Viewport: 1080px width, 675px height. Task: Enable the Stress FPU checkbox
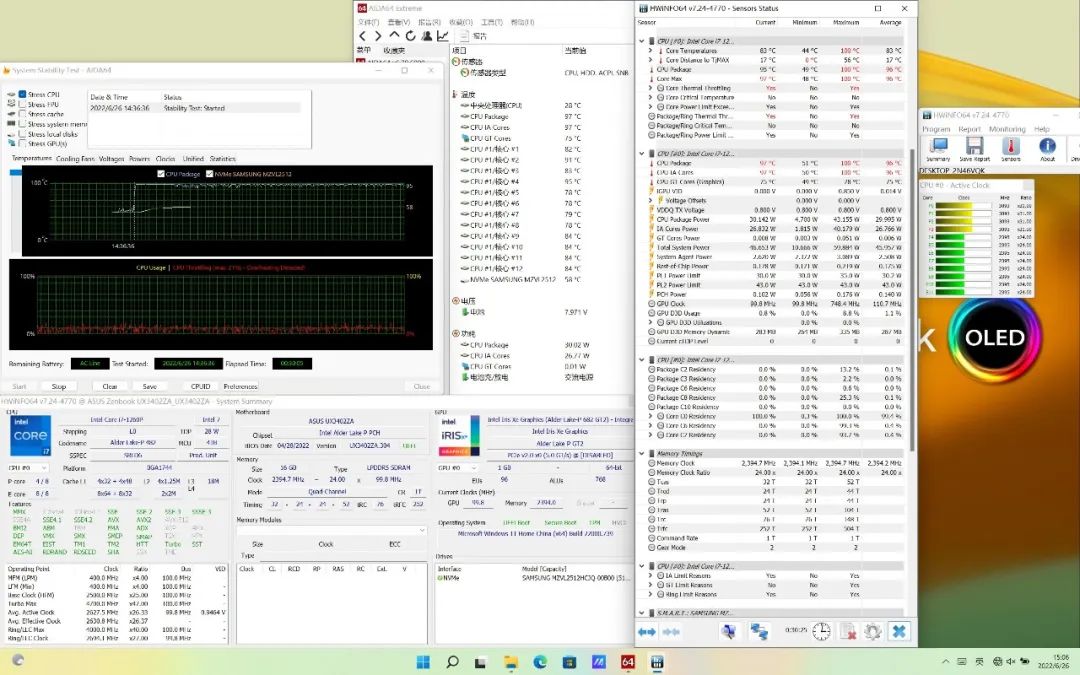pos(22,104)
